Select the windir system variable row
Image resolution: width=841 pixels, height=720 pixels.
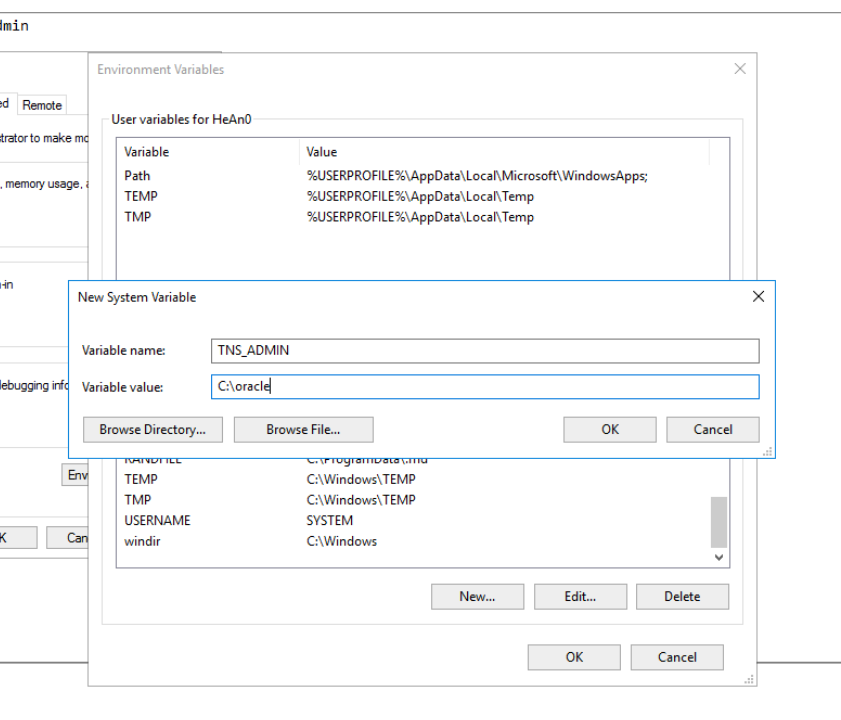(141, 542)
